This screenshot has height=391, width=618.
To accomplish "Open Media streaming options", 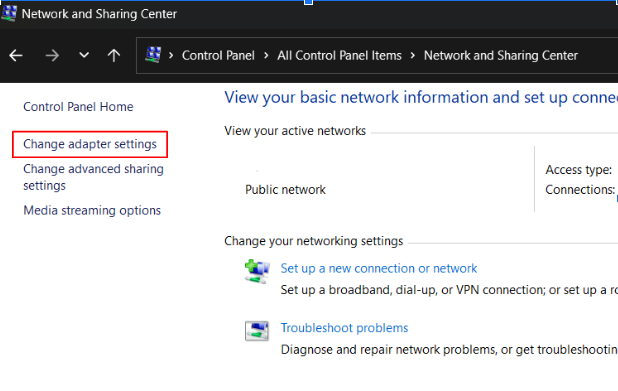I will [92, 210].
